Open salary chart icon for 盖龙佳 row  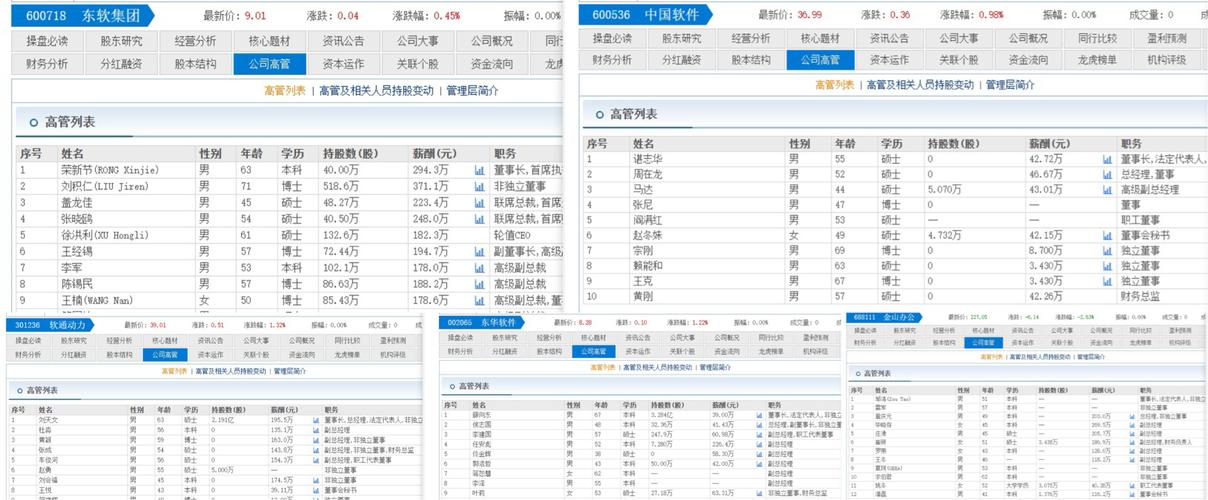click(480, 202)
